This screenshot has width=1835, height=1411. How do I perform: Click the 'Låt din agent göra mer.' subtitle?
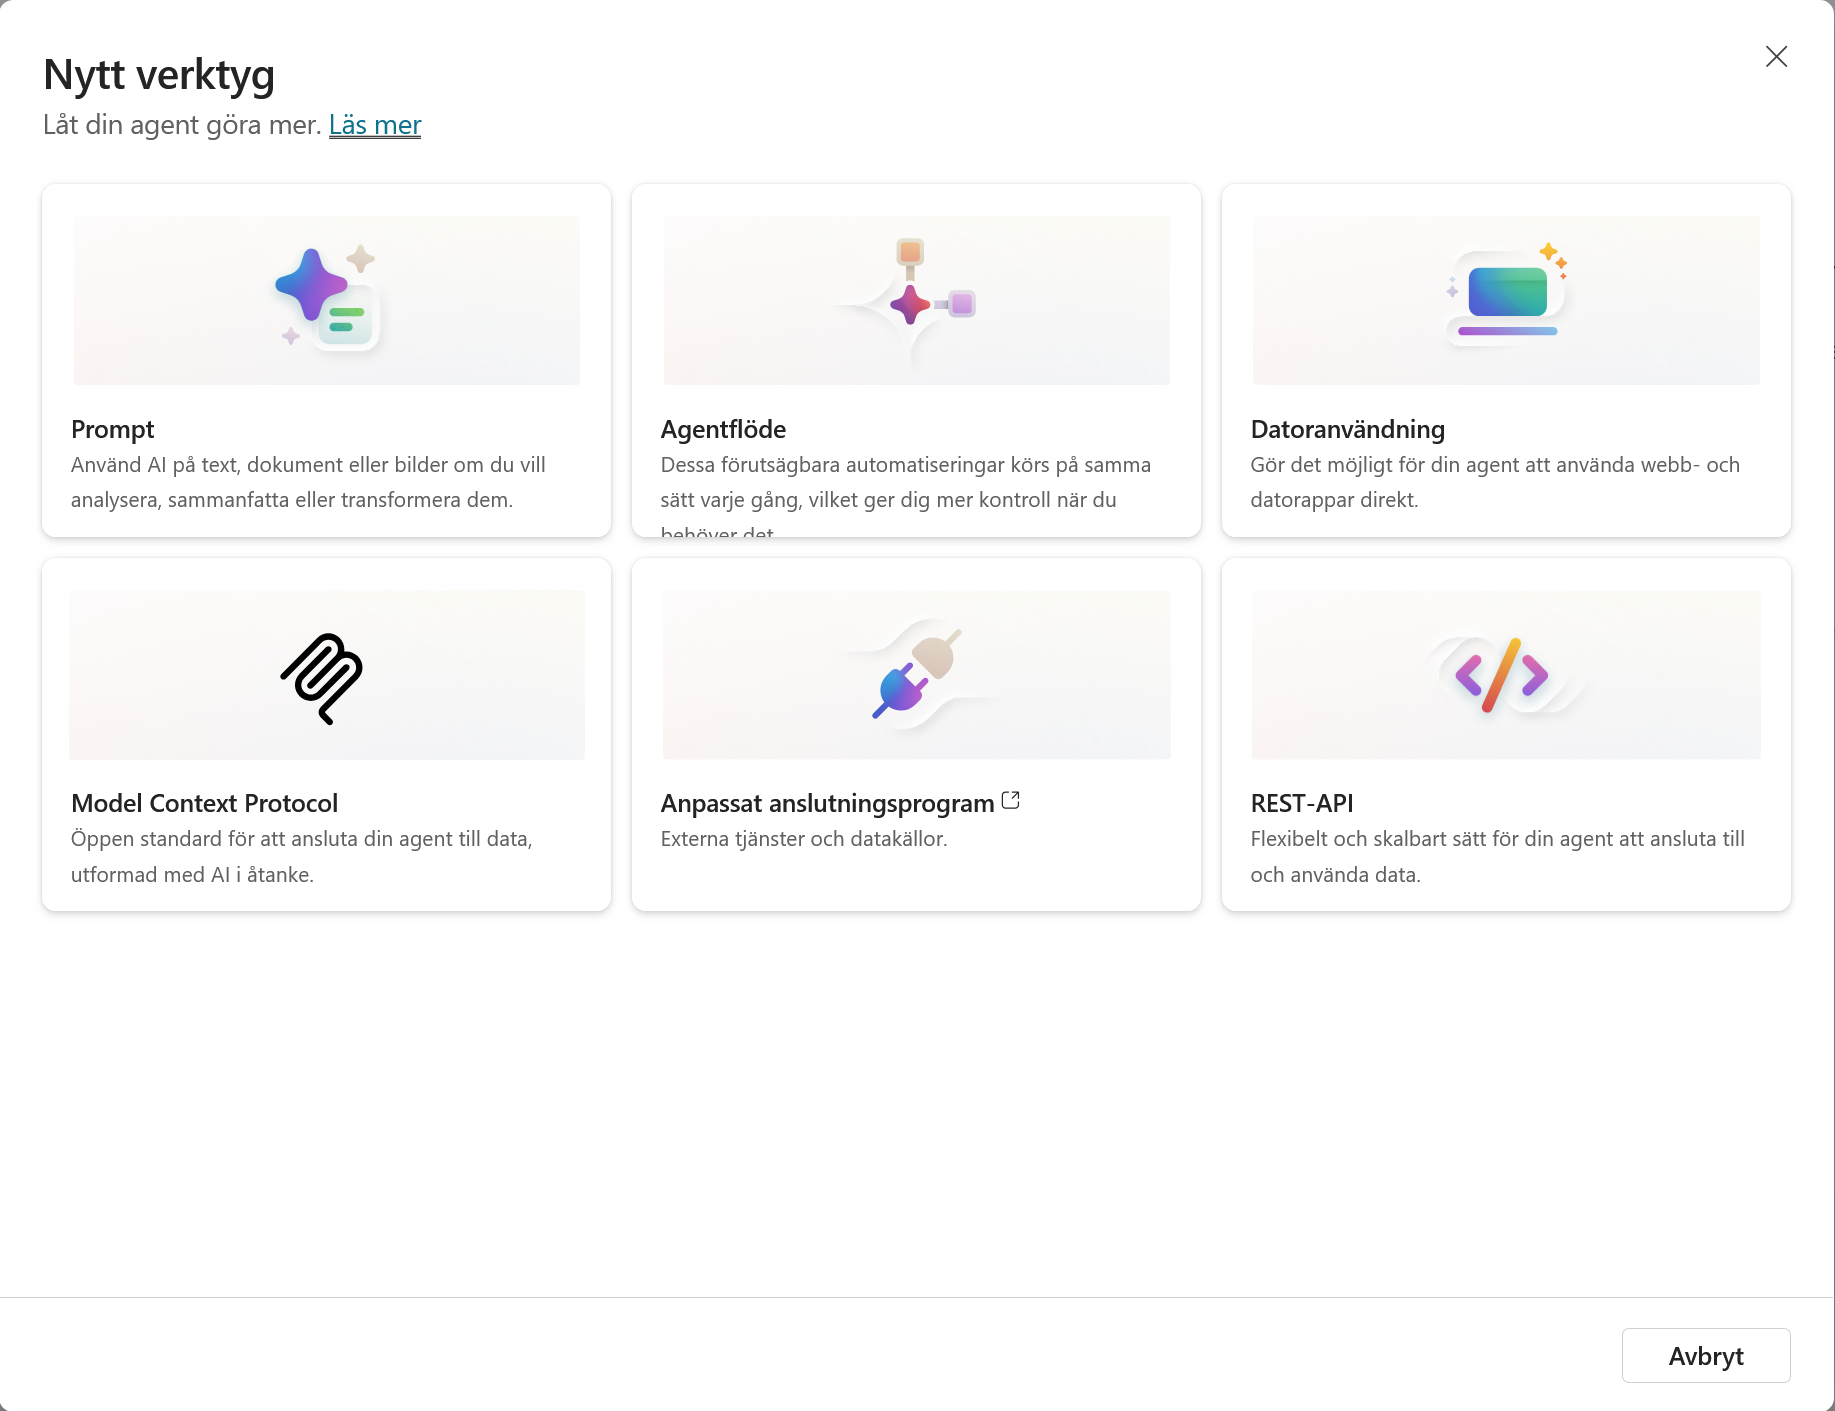point(182,125)
